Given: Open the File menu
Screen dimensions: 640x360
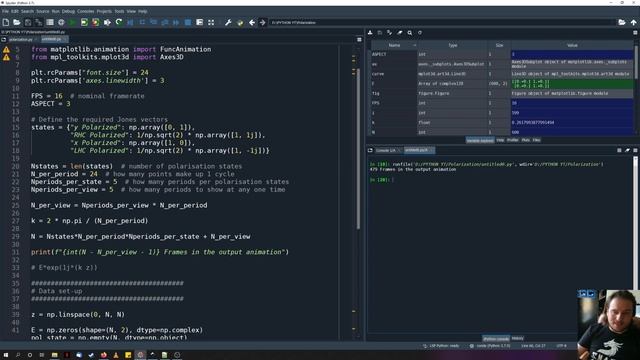Looking at the screenshot, I should (5, 11).
